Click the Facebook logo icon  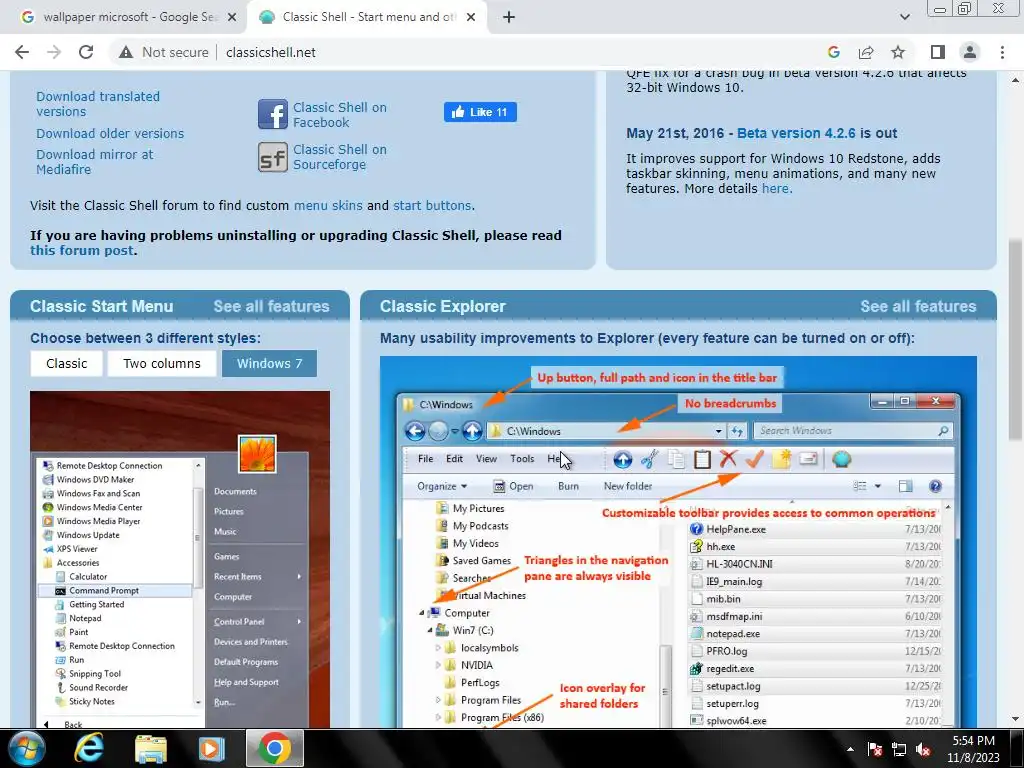(273, 114)
